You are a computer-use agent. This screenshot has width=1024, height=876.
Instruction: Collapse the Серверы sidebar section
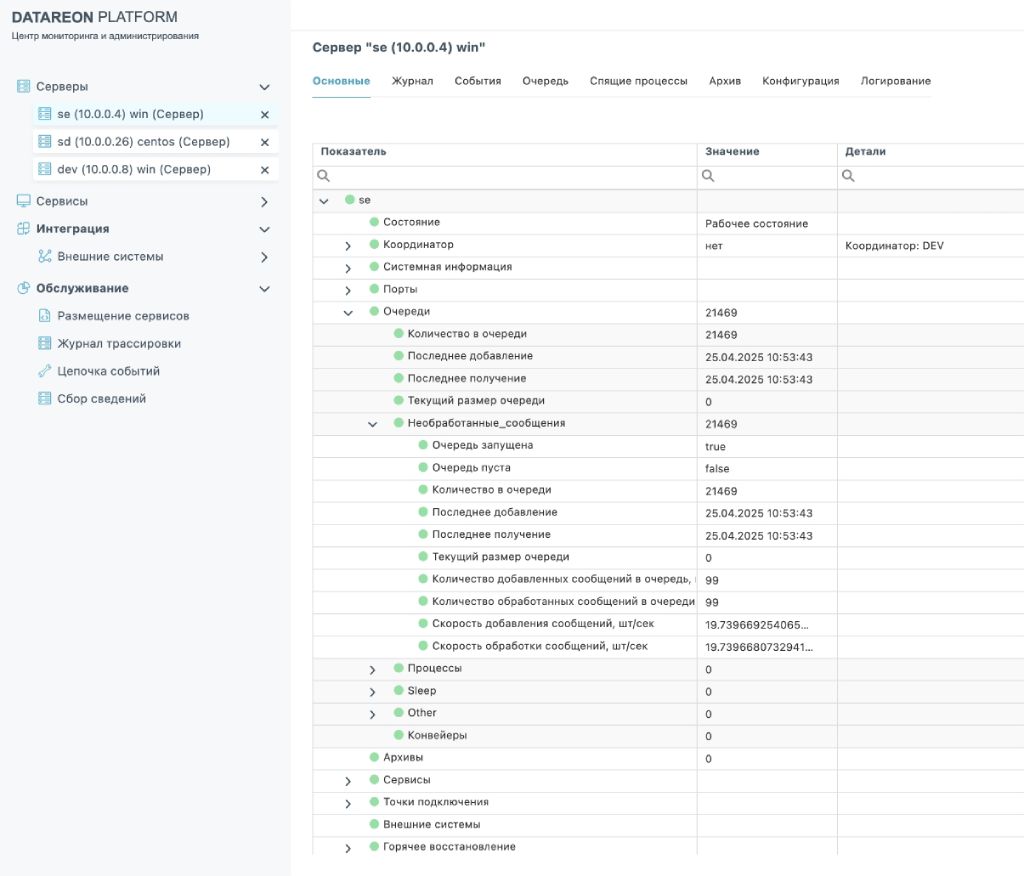[x=264, y=87]
